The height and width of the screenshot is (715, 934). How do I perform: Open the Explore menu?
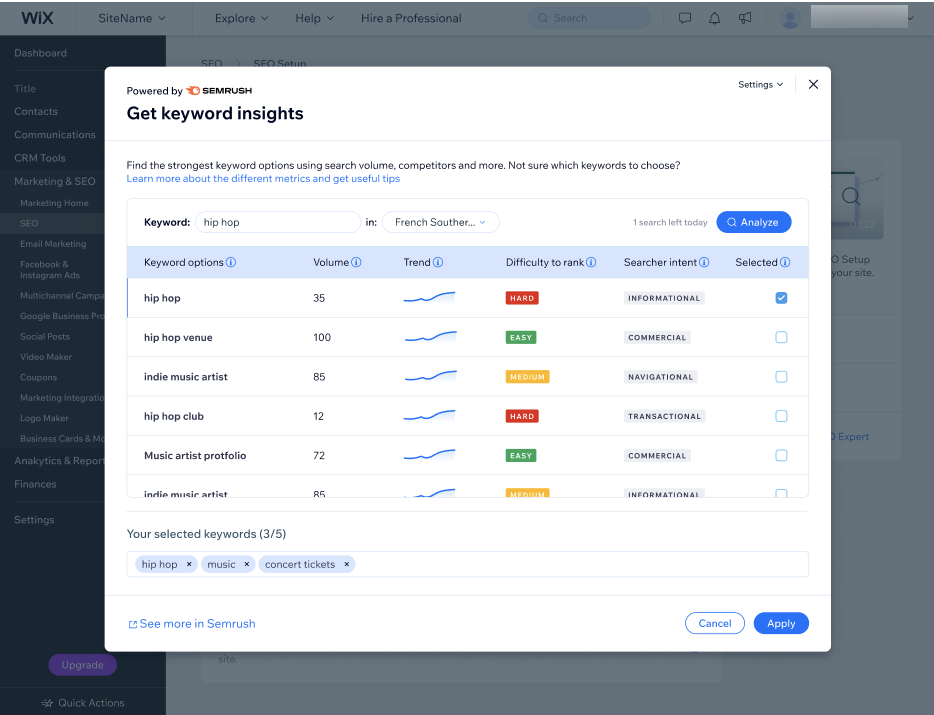pos(242,18)
